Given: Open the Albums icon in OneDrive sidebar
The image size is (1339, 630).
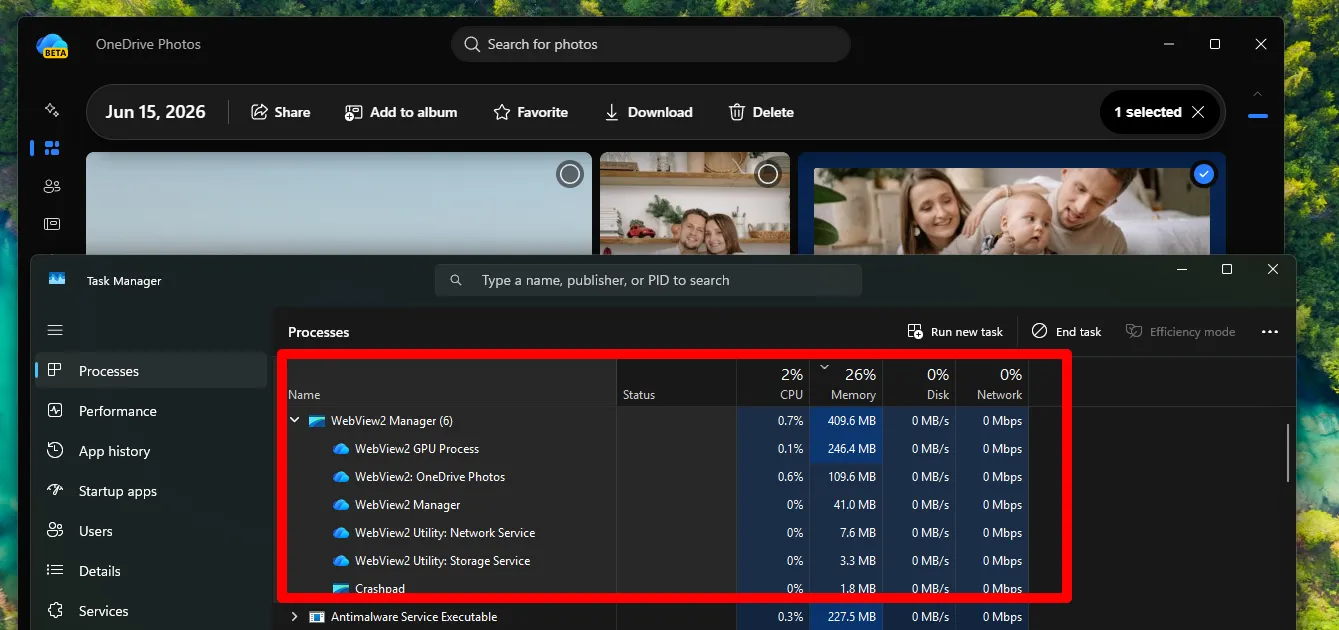Looking at the screenshot, I should tap(52, 224).
